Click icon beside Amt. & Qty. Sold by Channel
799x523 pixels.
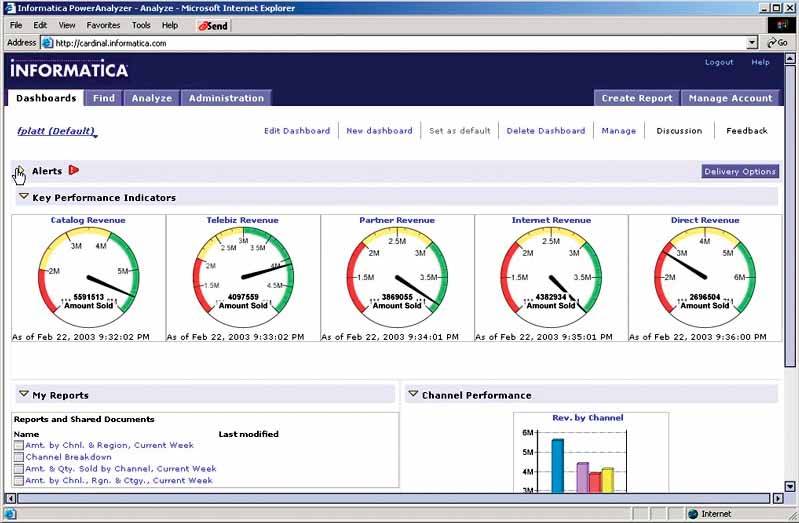tap(19, 469)
